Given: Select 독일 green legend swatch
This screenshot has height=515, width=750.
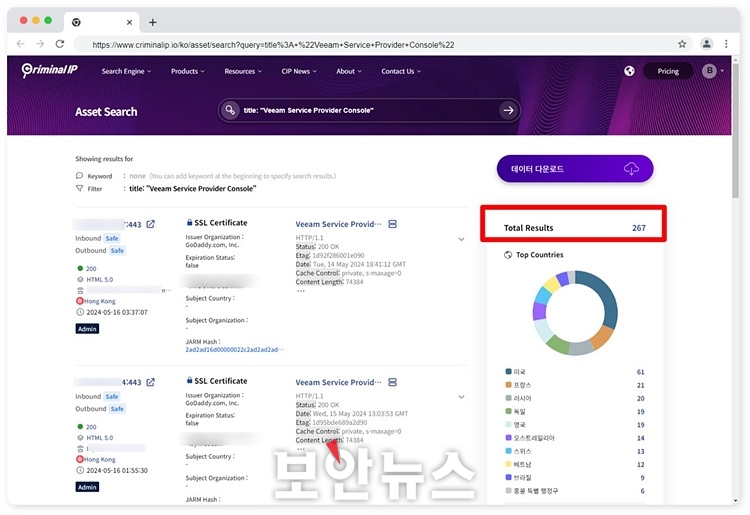Looking at the screenshot, I should (x=508, y=411).
